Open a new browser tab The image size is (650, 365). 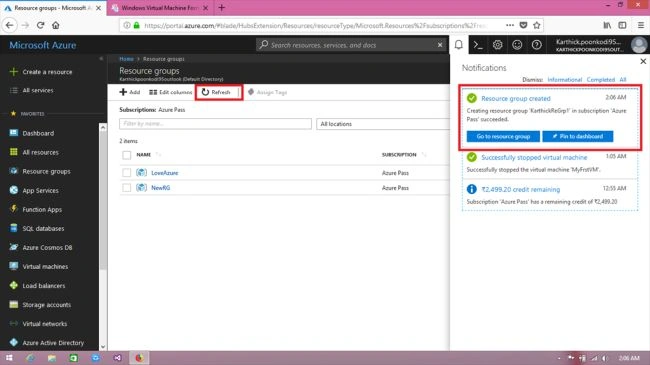[221, 7]
